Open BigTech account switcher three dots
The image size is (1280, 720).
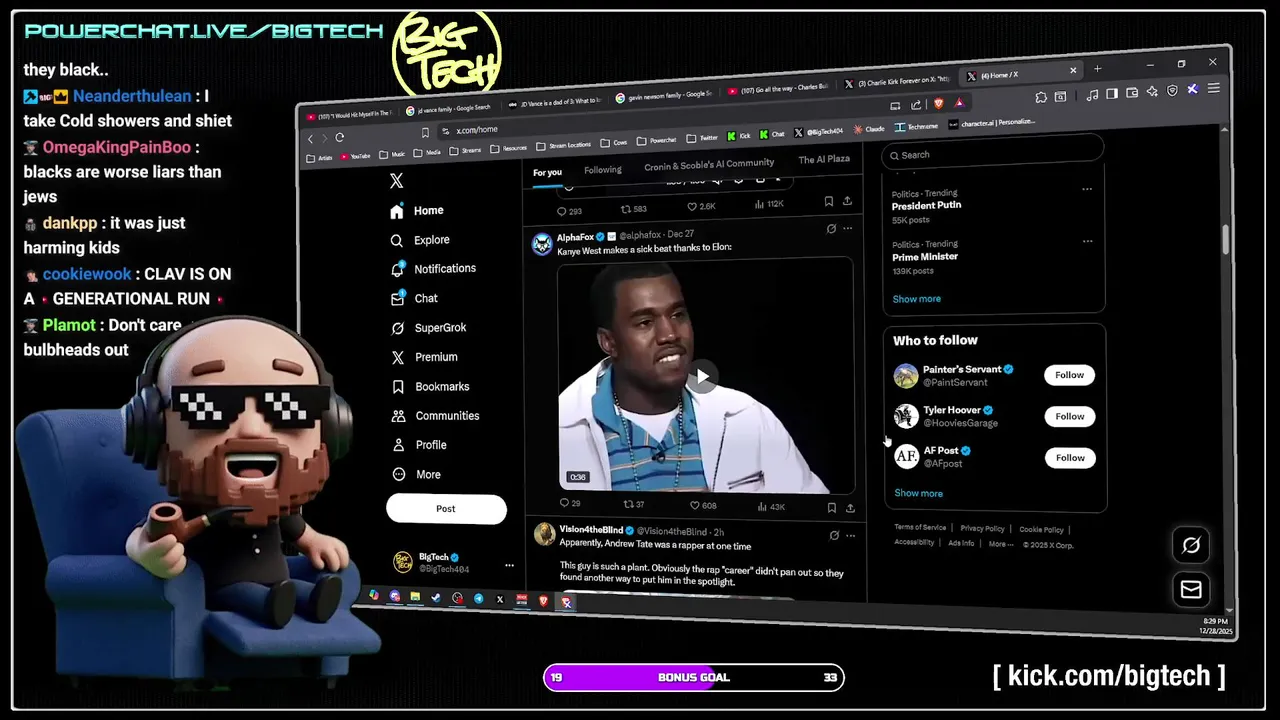point(509,565)
